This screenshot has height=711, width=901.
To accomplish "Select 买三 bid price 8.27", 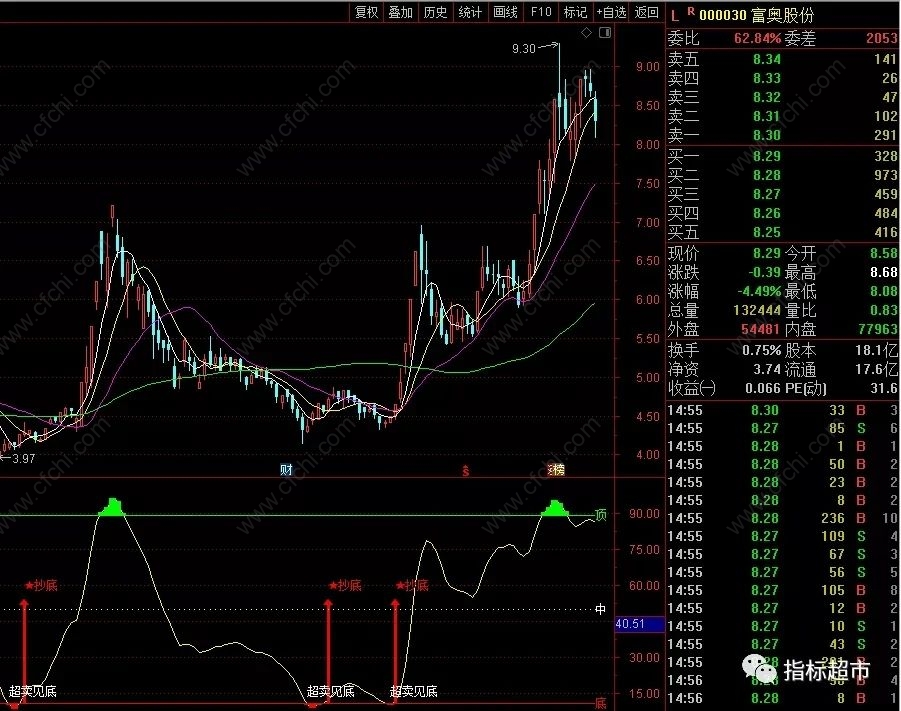I will [x=767, y=194].
